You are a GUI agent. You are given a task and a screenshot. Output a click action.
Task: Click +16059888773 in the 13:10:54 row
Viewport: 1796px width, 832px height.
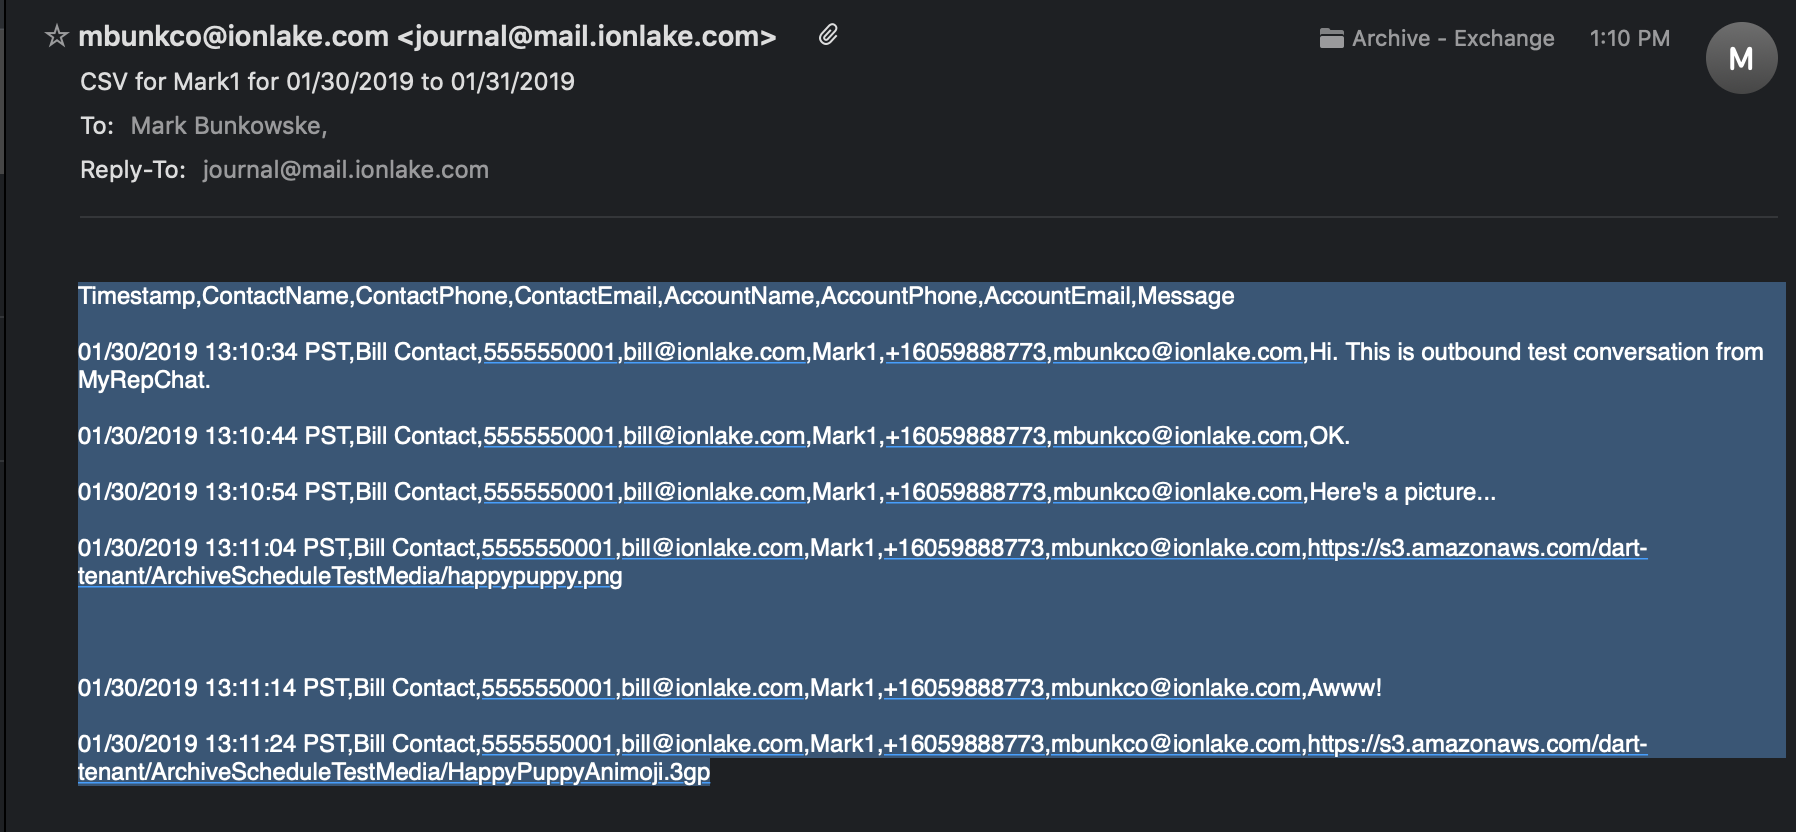966,492
